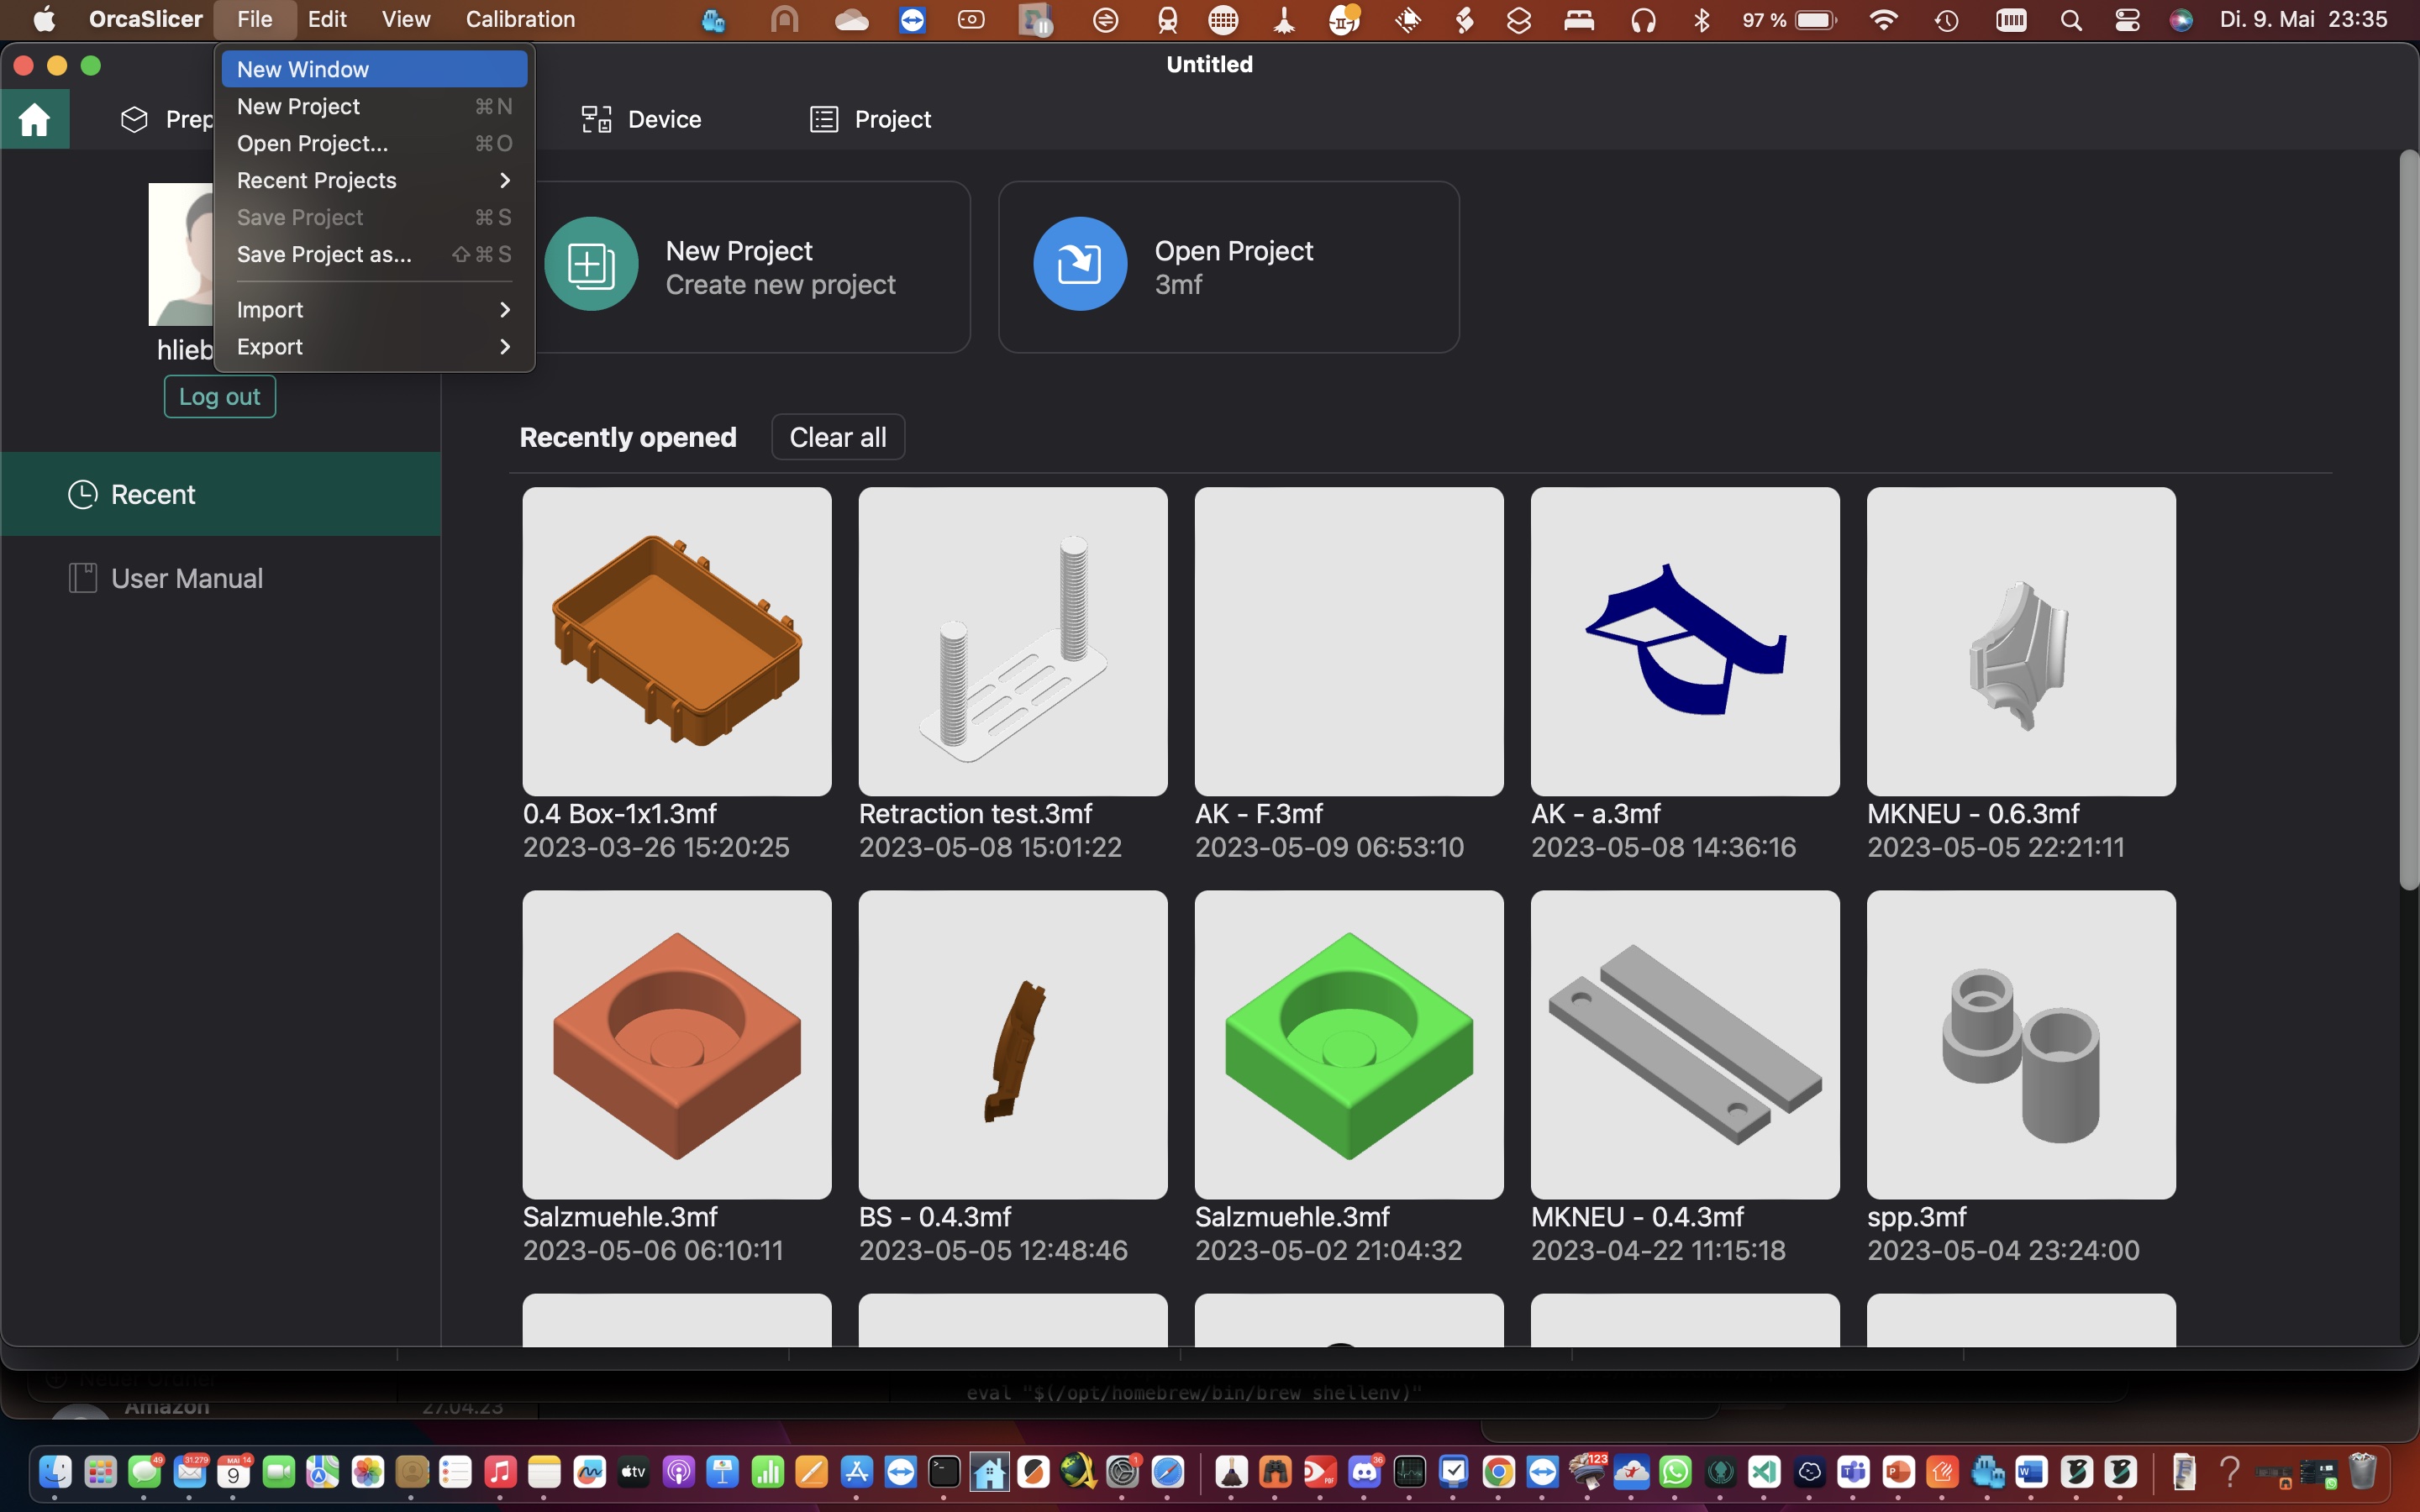Click the Prepare cube icon
Screen dimensions: 2420x1512
[x=134, y=119]
